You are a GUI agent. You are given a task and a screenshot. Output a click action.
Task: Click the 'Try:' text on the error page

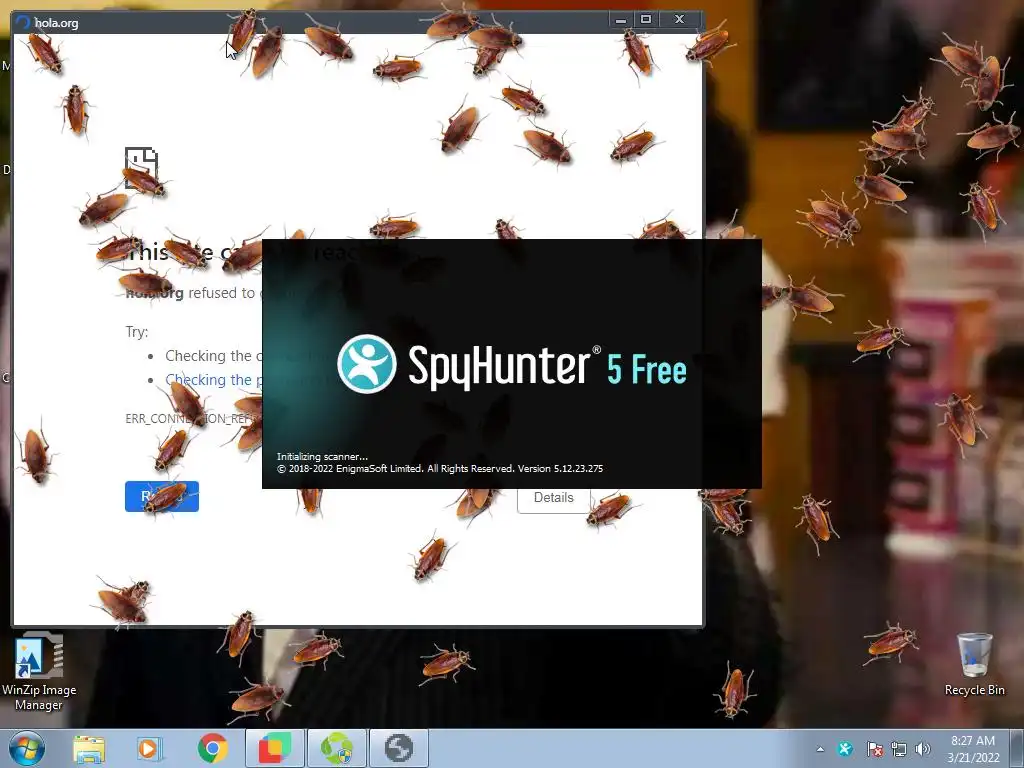pos(136,332)
